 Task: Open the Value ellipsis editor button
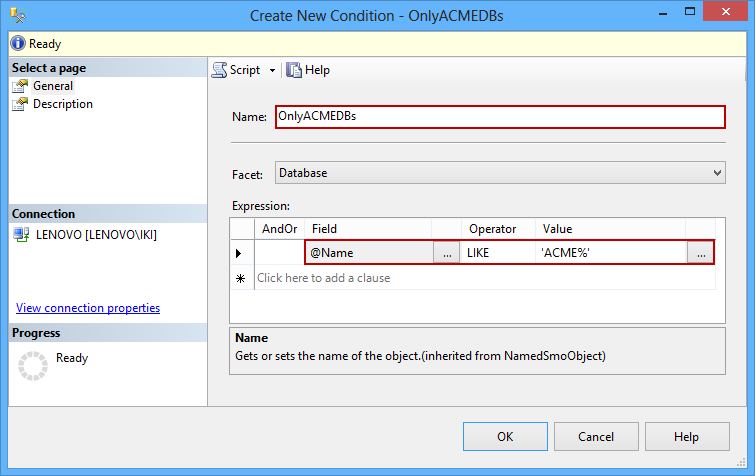(x=701, y=253)
